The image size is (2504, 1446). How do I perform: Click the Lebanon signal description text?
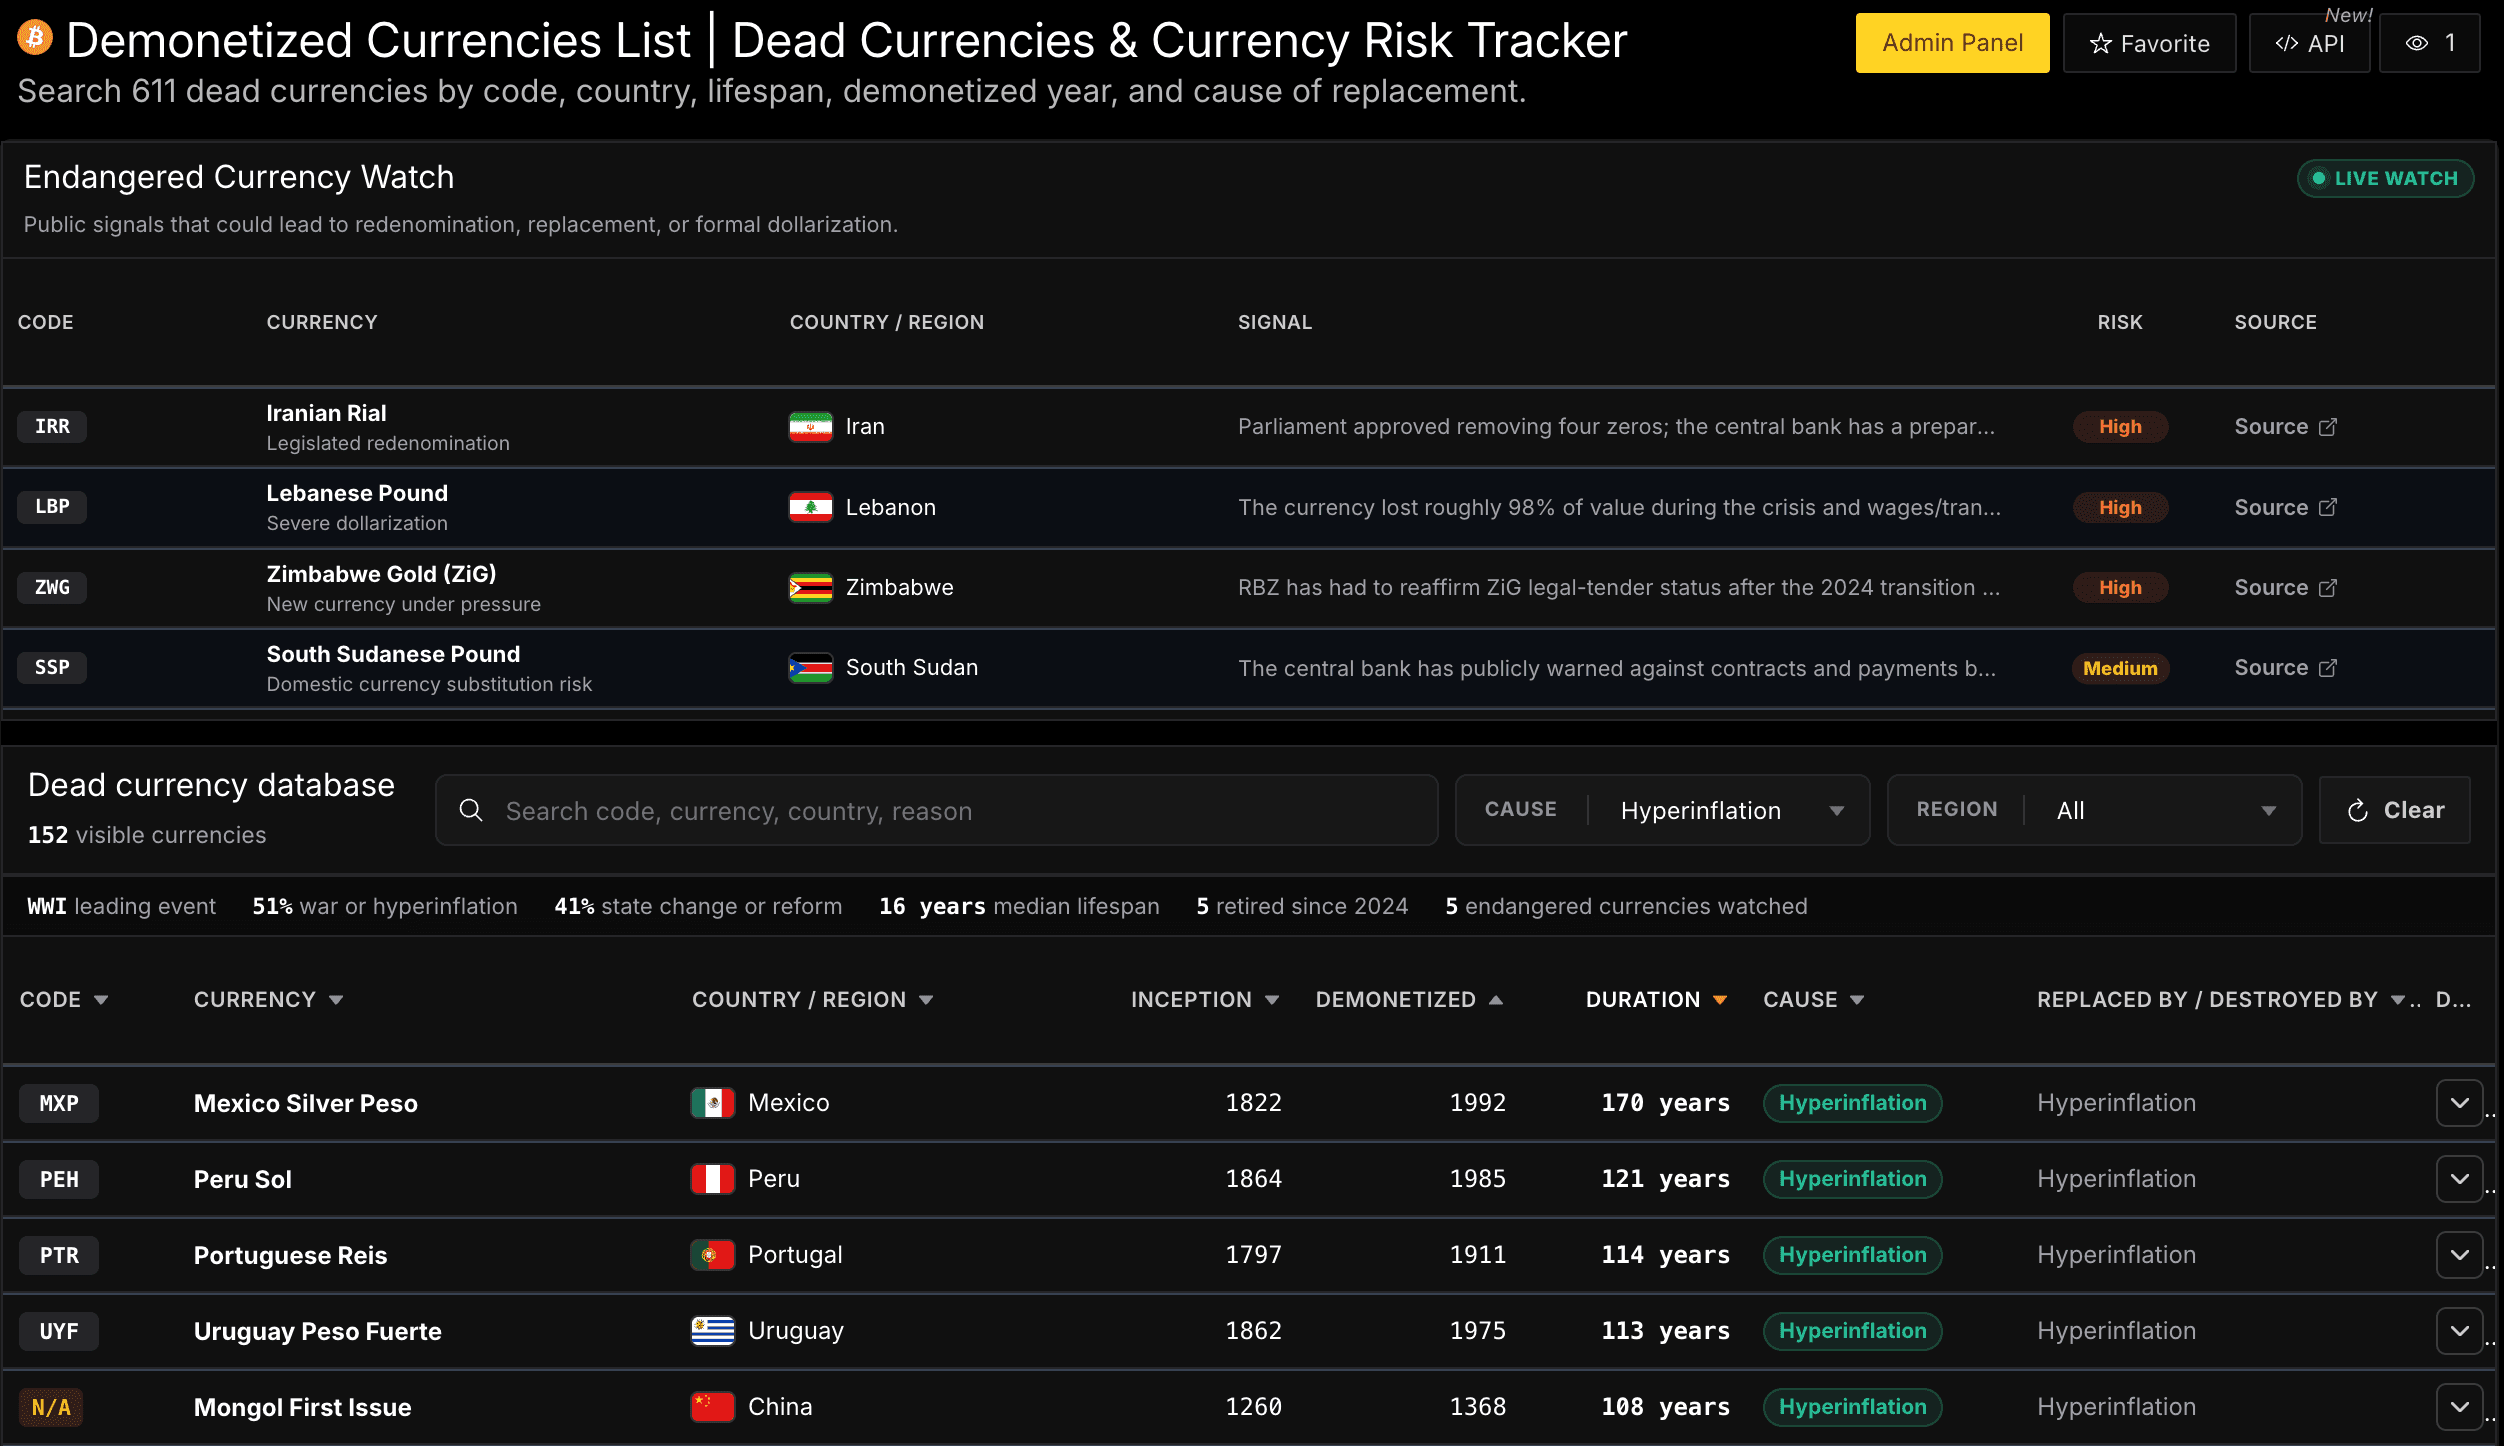point(1619,507)
